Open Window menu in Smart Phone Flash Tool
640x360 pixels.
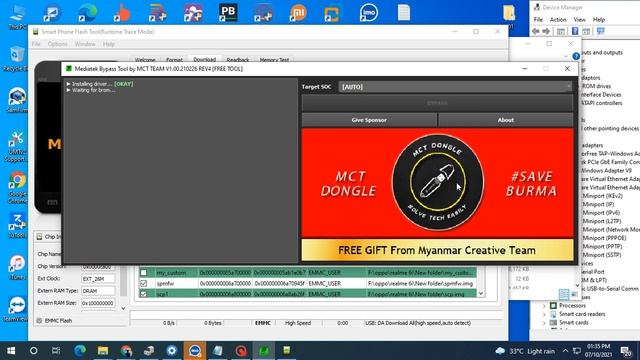click(85, 44)
